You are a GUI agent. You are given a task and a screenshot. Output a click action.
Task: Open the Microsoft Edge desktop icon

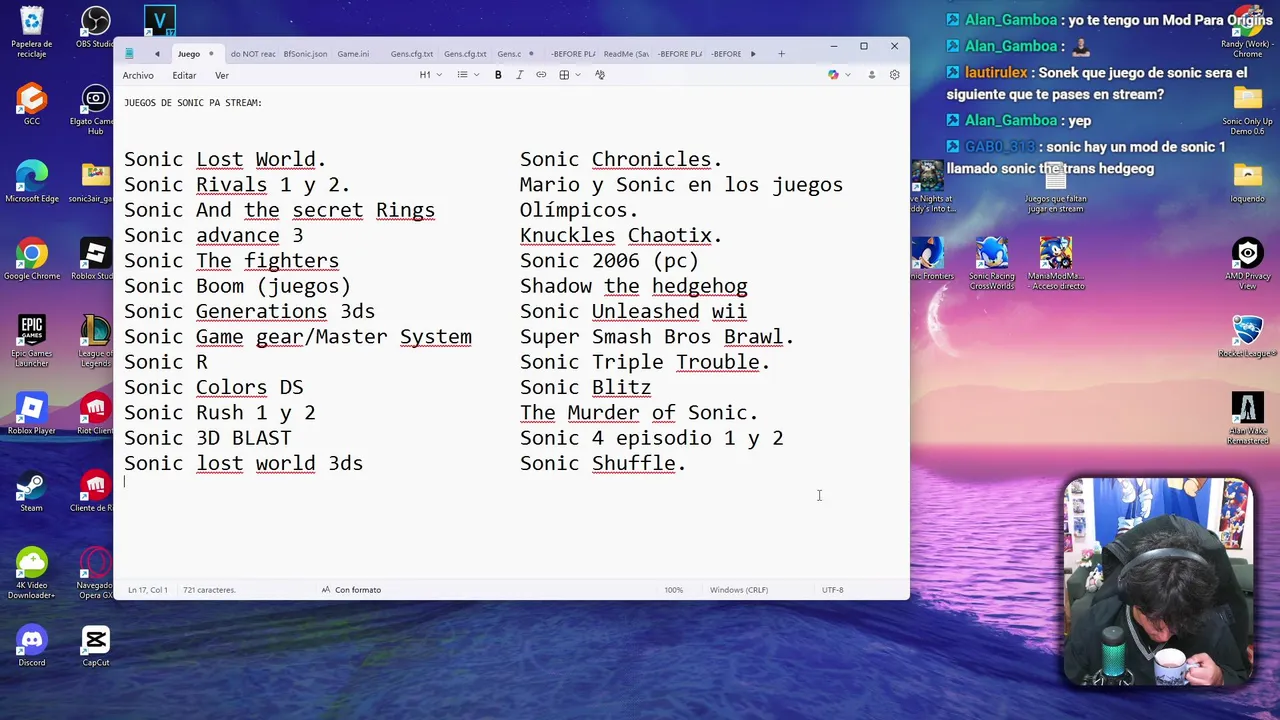[x=32, y=181]
